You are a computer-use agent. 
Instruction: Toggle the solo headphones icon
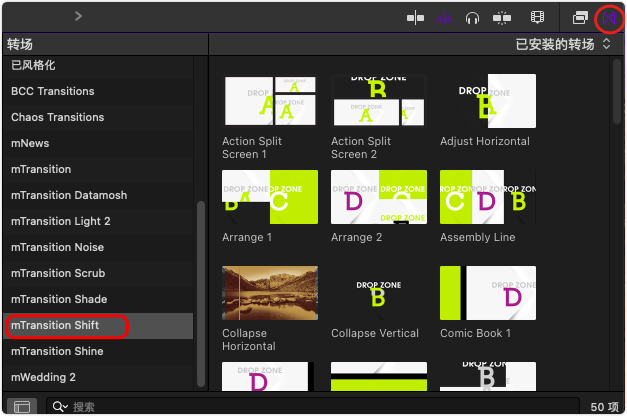click(x=472, y=18)
